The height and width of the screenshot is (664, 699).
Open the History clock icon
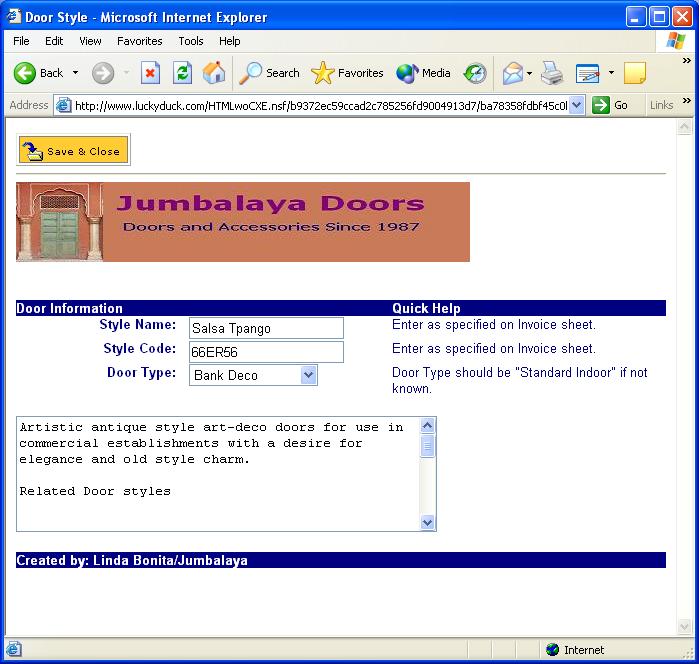coord(475,73)
